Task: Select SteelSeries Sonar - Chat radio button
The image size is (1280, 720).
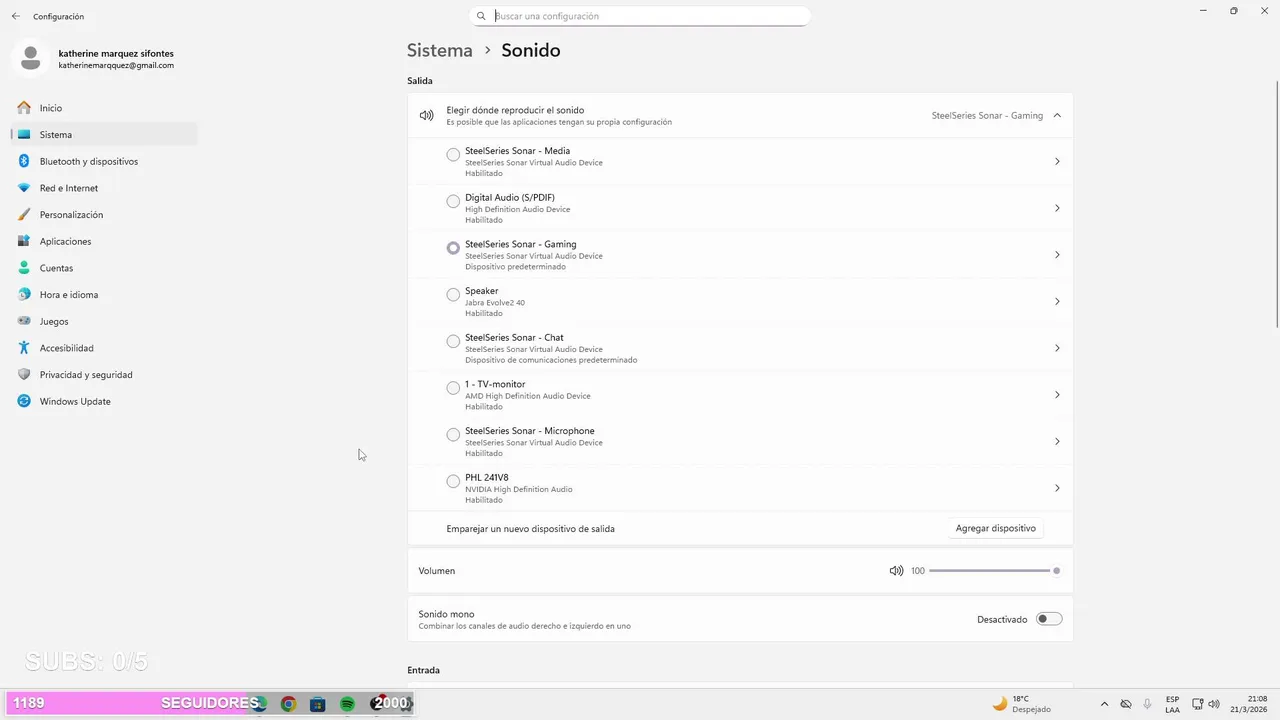Action: (x=453, y=342)
